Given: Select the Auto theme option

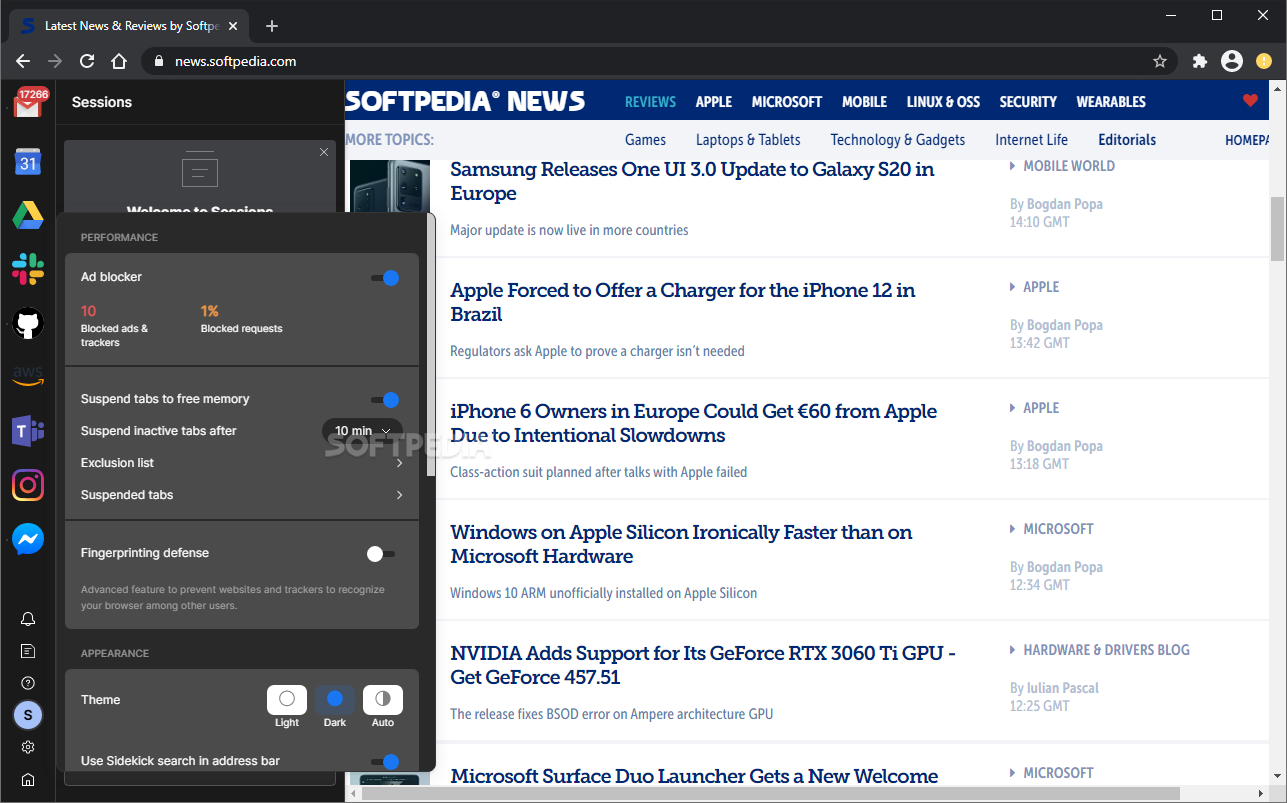Looking at the screenshot, I should tap(383, 699).
